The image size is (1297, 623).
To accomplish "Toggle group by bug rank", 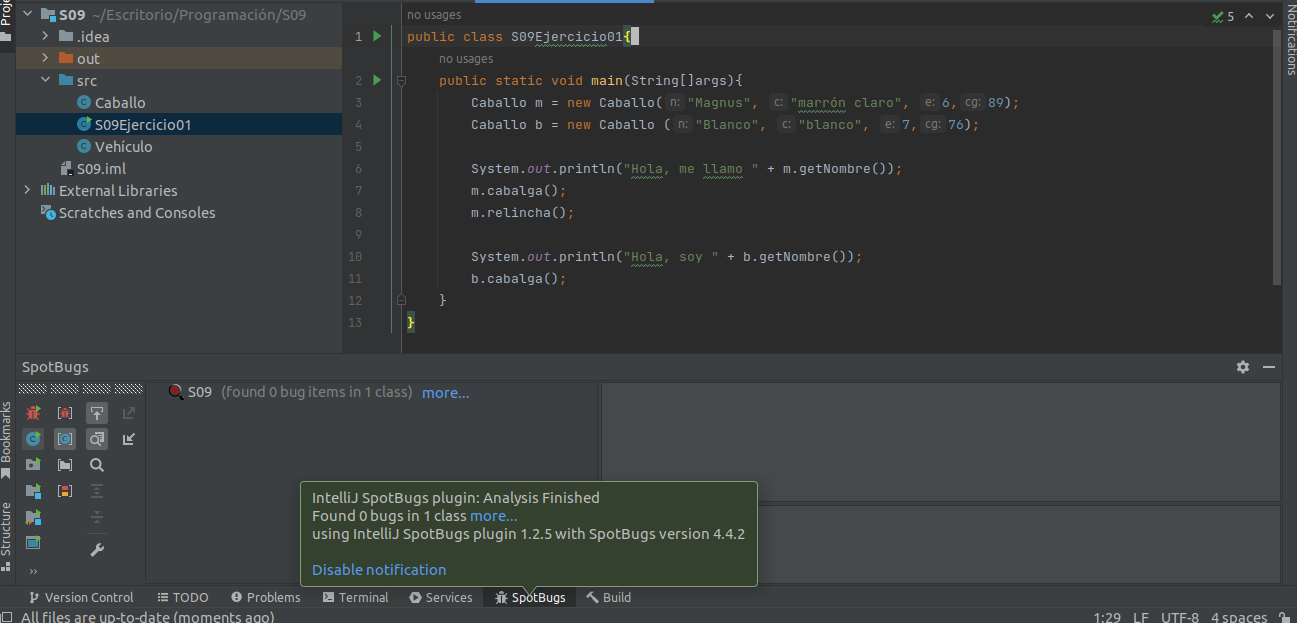I will [65, 491].
